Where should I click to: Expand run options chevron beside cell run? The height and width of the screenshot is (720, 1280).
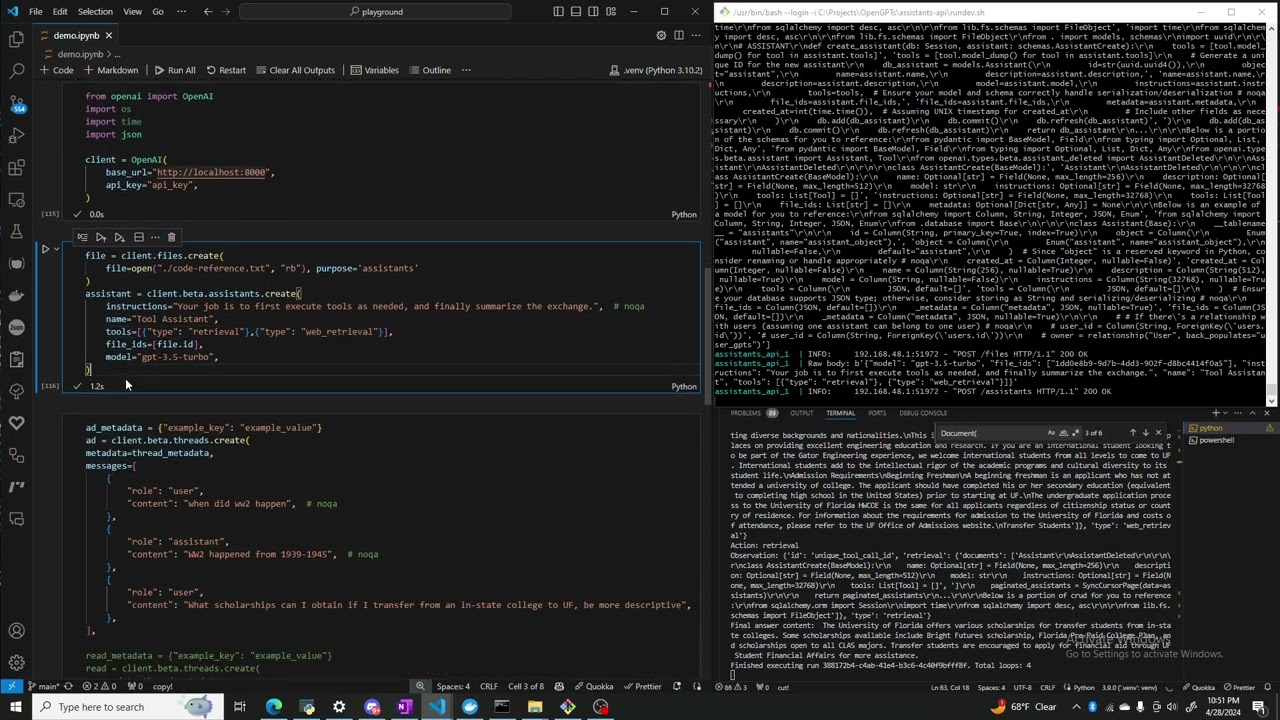coord(56,249)
